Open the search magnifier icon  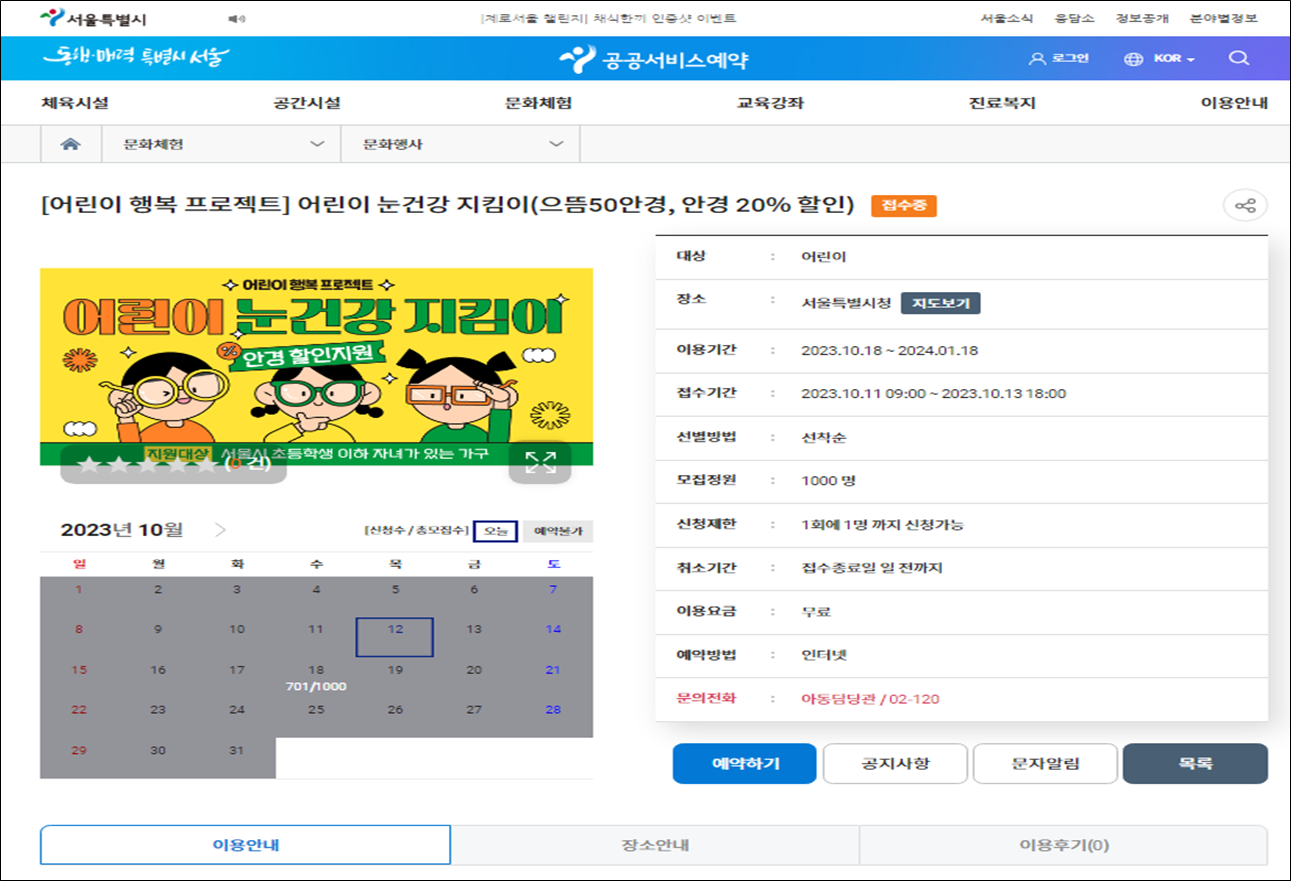[1239, 58]
